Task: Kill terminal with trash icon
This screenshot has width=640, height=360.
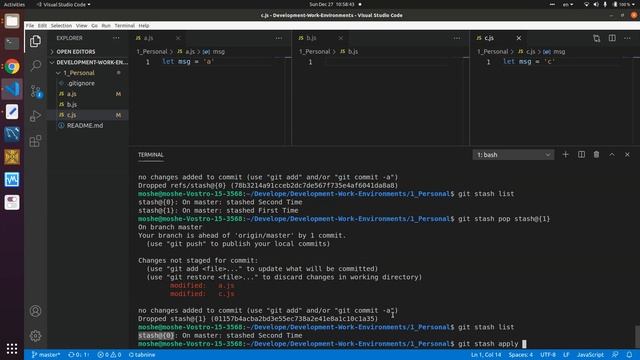Action: (x=596, y=155)
